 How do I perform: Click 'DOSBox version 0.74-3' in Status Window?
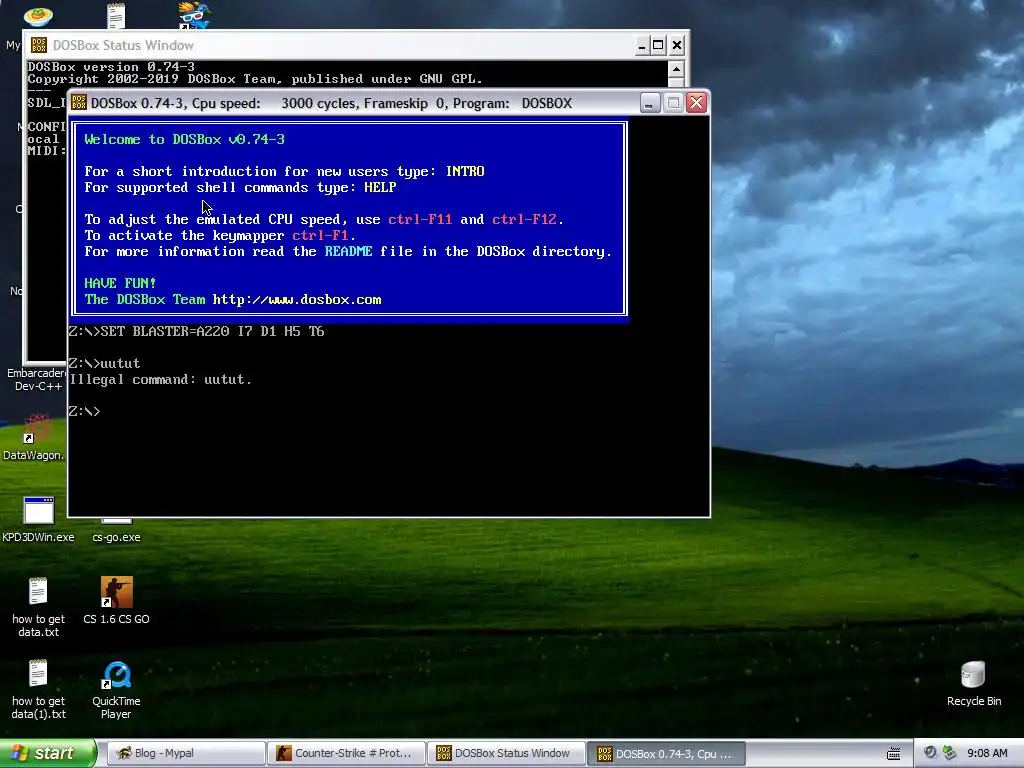(111, 67)
